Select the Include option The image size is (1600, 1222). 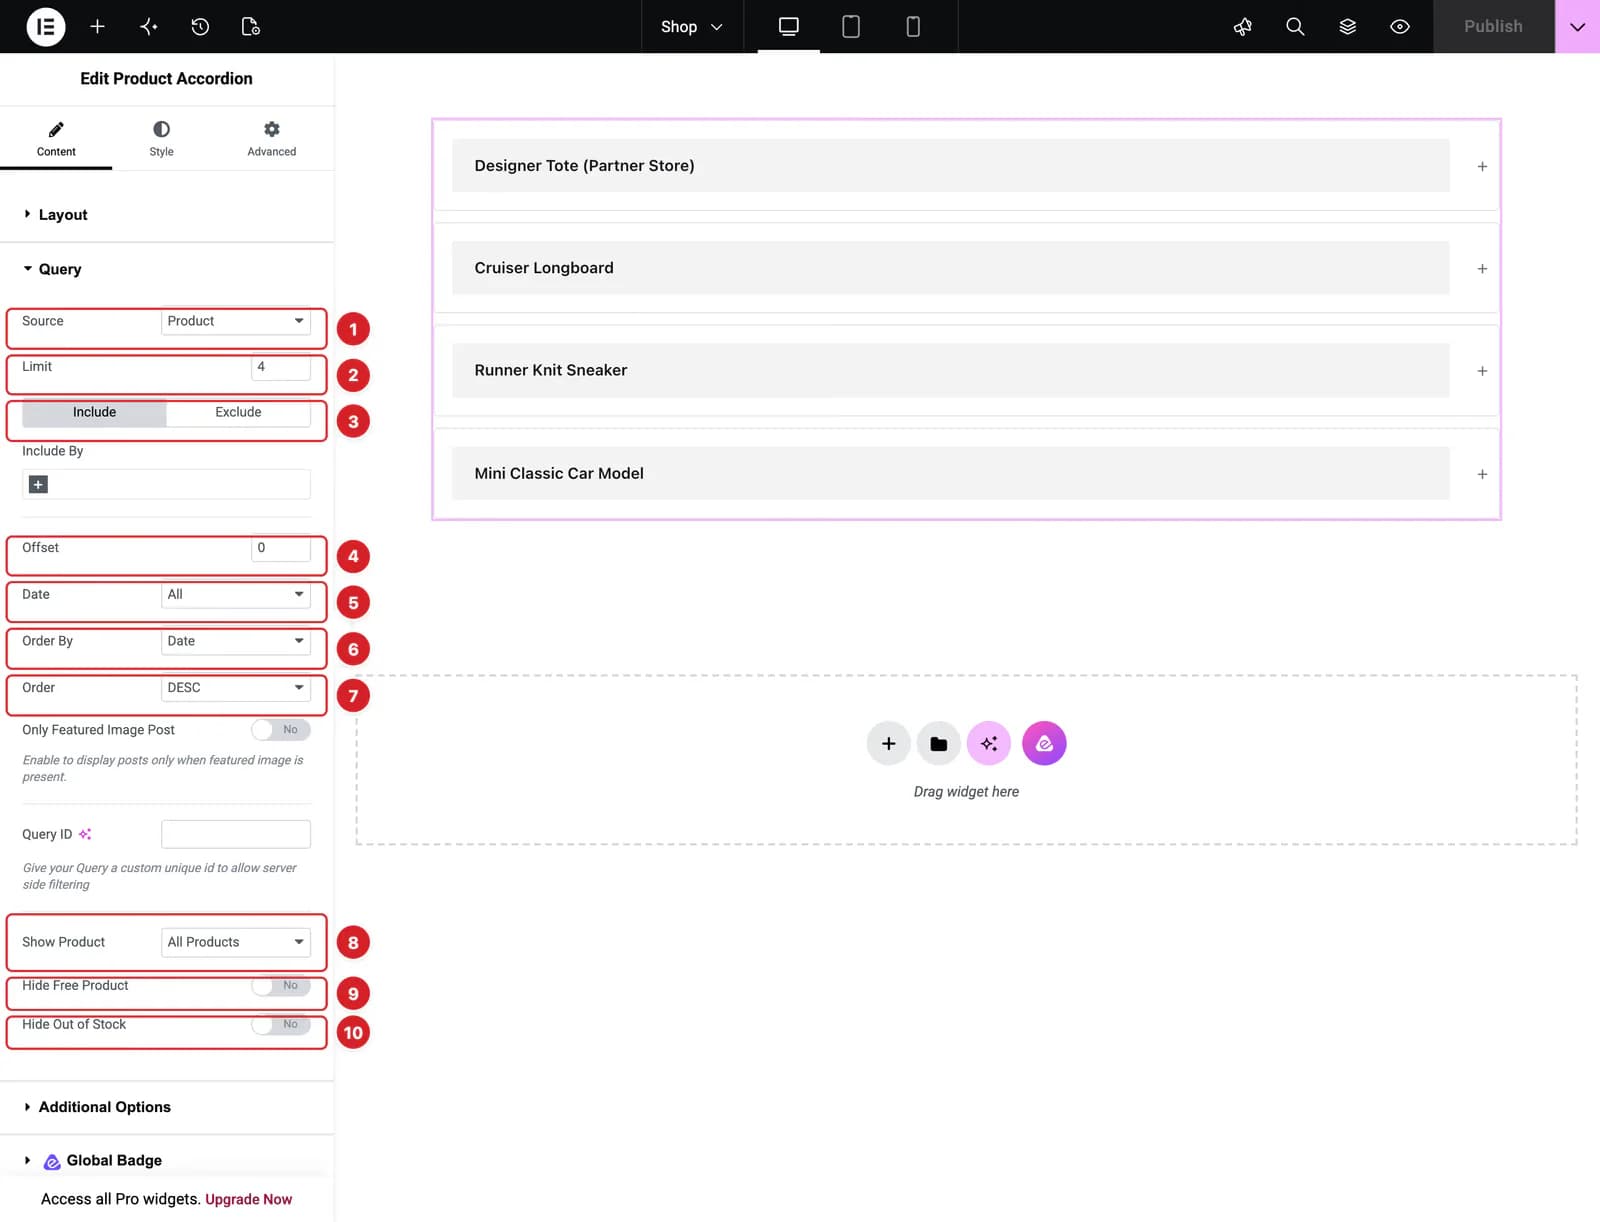click(x=94, y=412)
